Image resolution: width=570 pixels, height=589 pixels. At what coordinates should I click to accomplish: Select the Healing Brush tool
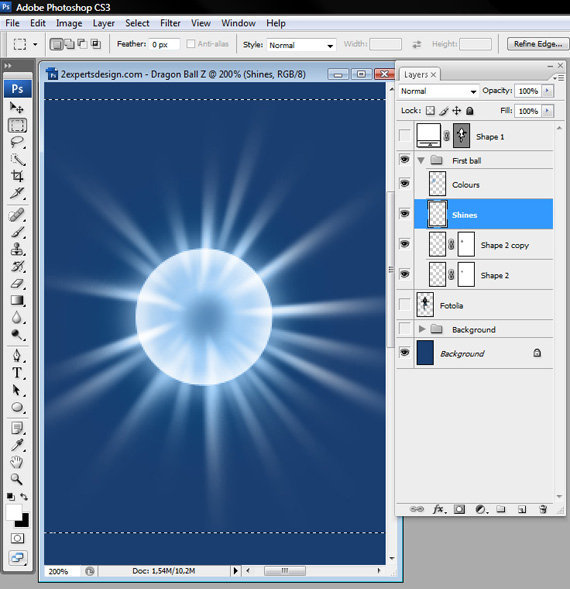(x=17, y=215)
